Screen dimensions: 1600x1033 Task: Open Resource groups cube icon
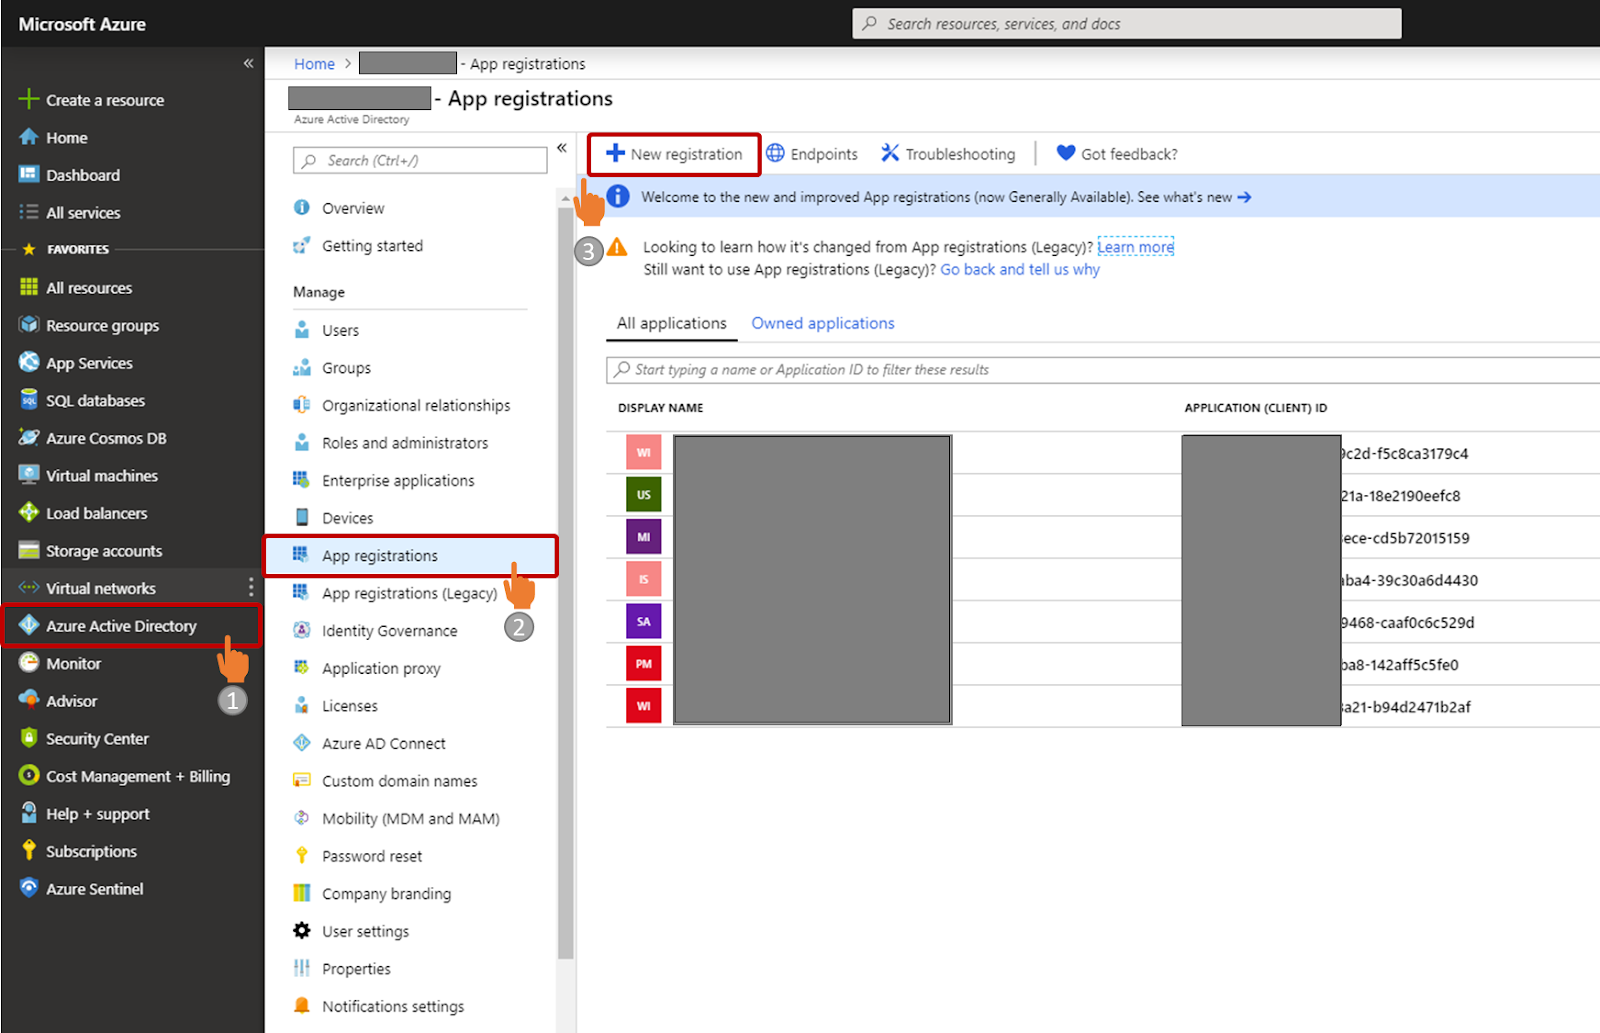coord(29,325)
